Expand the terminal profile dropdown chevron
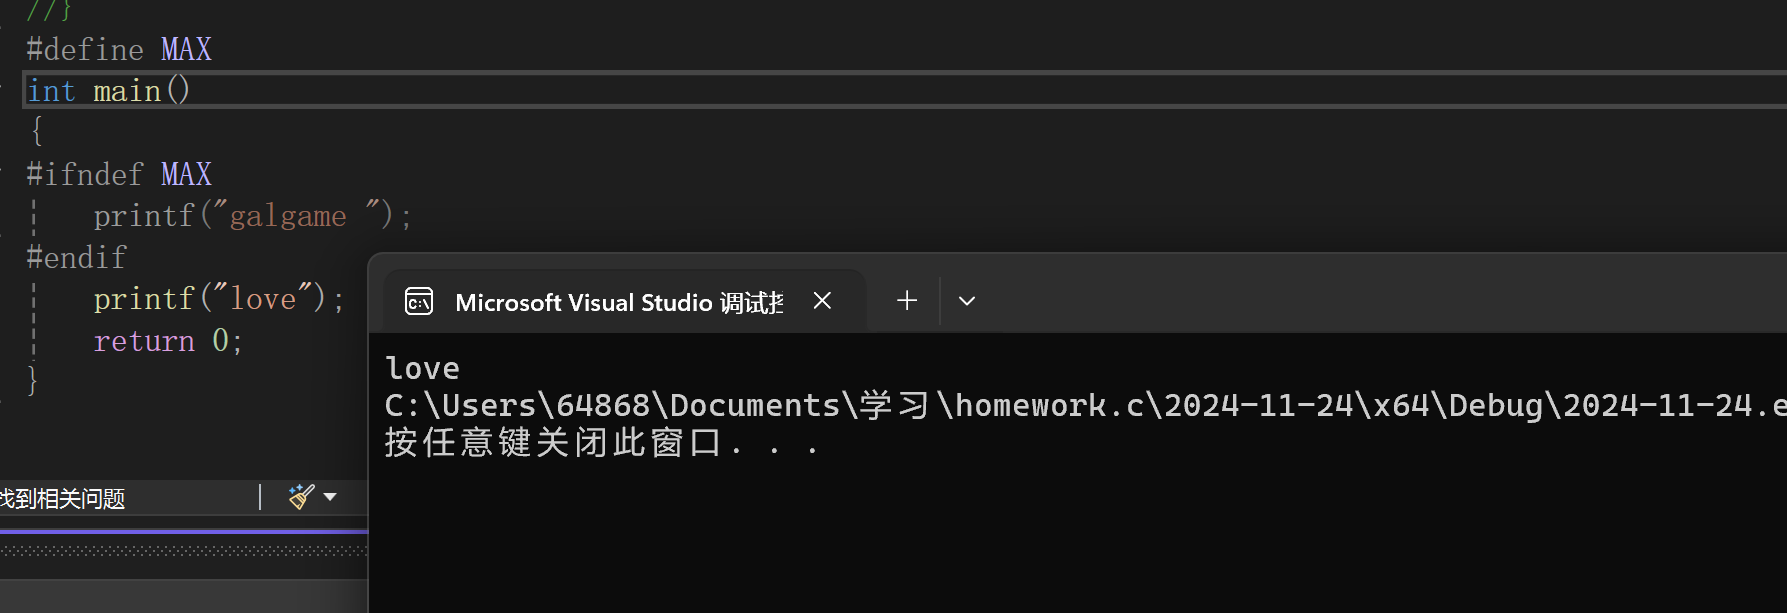This screenshot has width=1787, height=613. pos(967,301)
